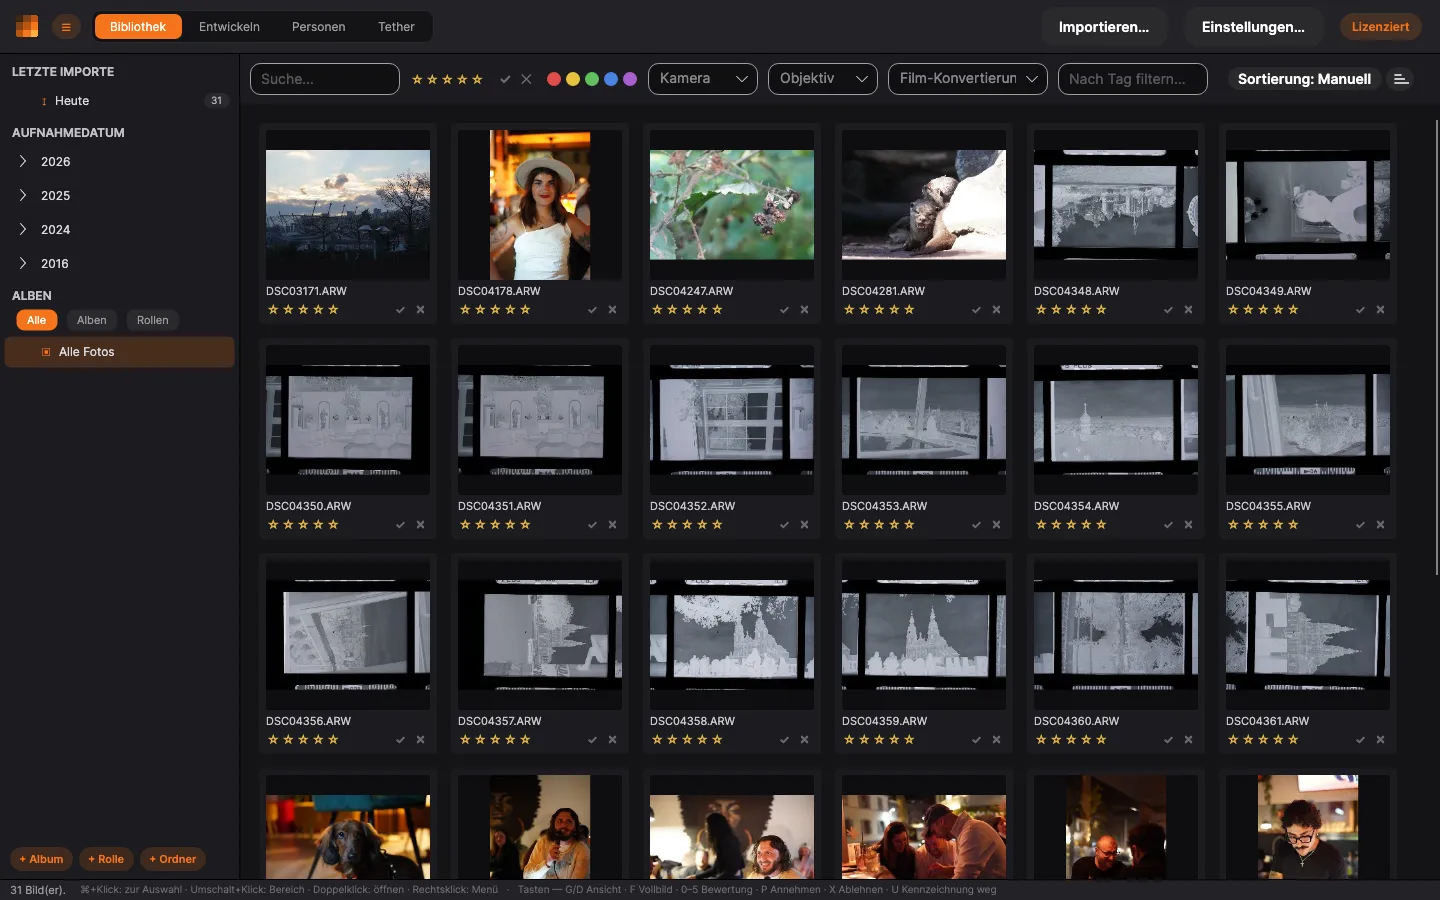Filter by purple color label
Screen dimensions: 1440x900
[x=630, y=79]
